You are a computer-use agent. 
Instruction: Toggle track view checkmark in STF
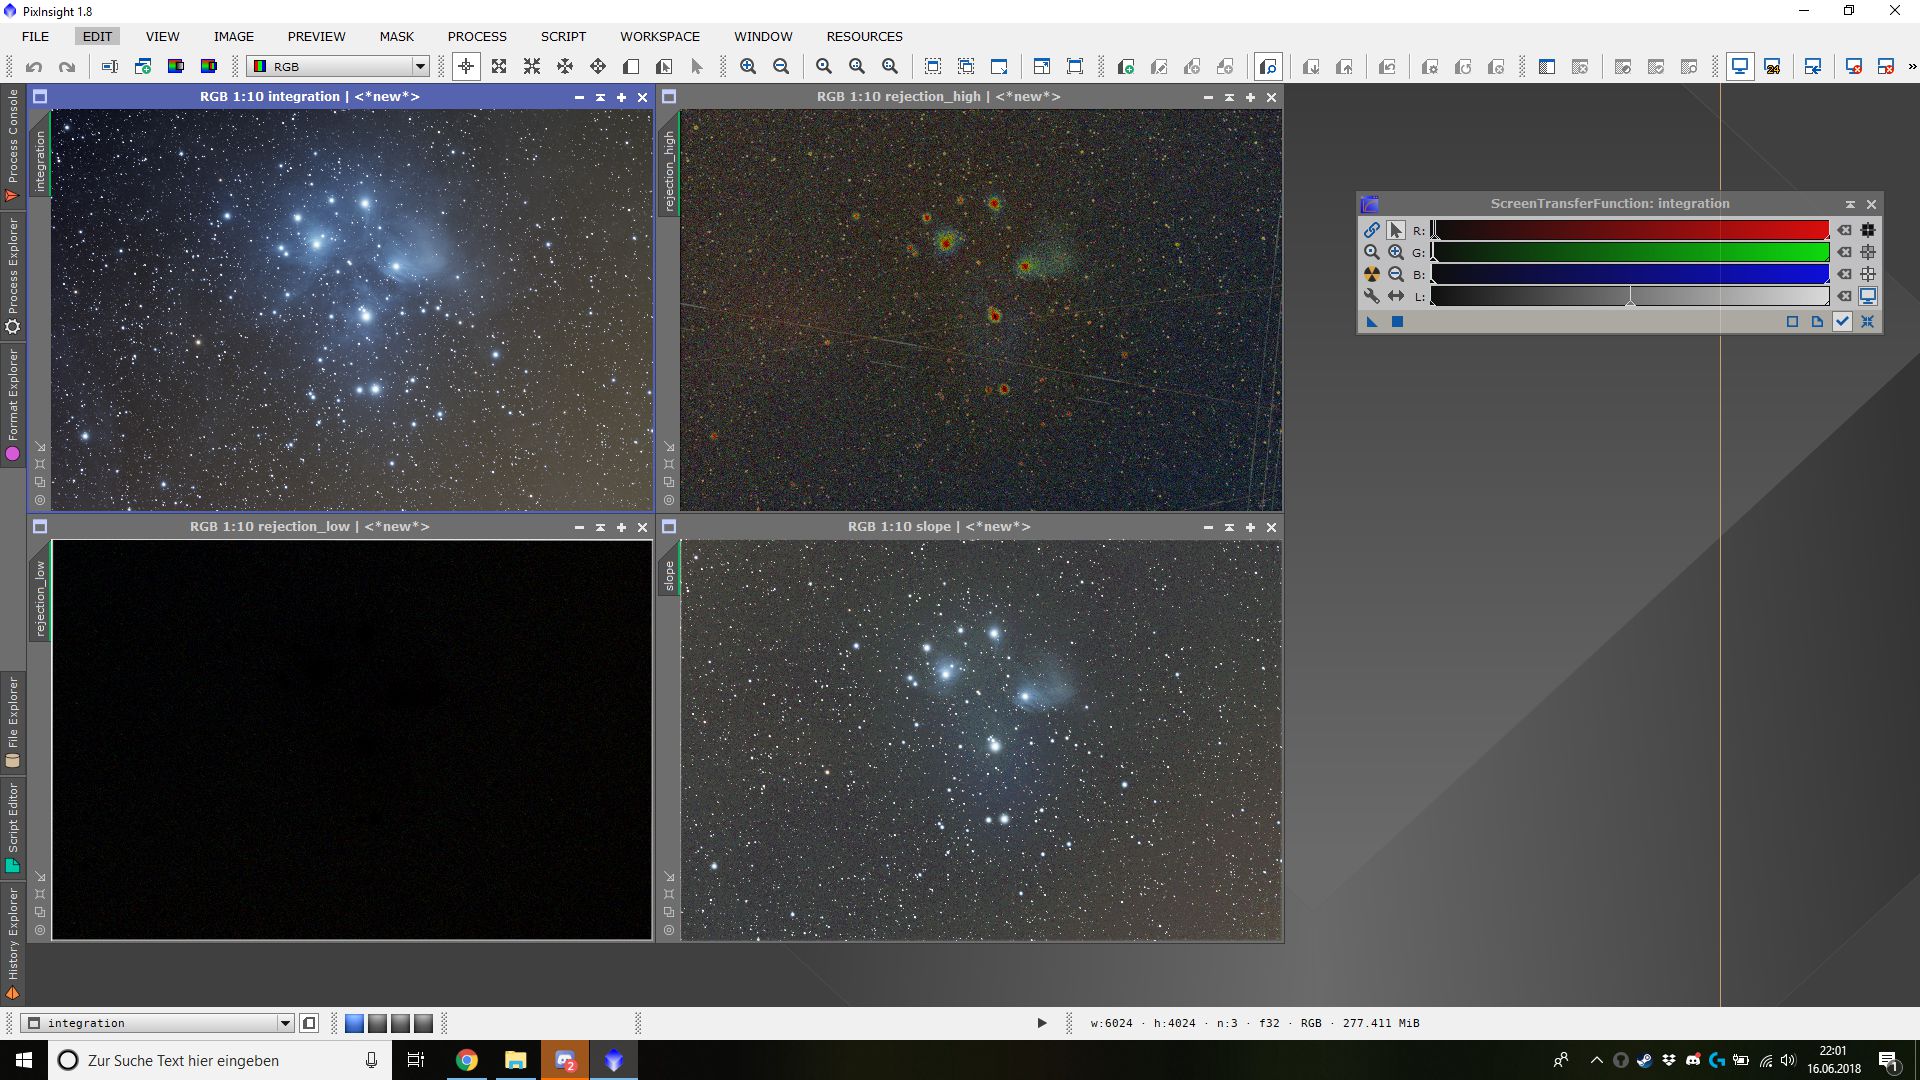1842,322
